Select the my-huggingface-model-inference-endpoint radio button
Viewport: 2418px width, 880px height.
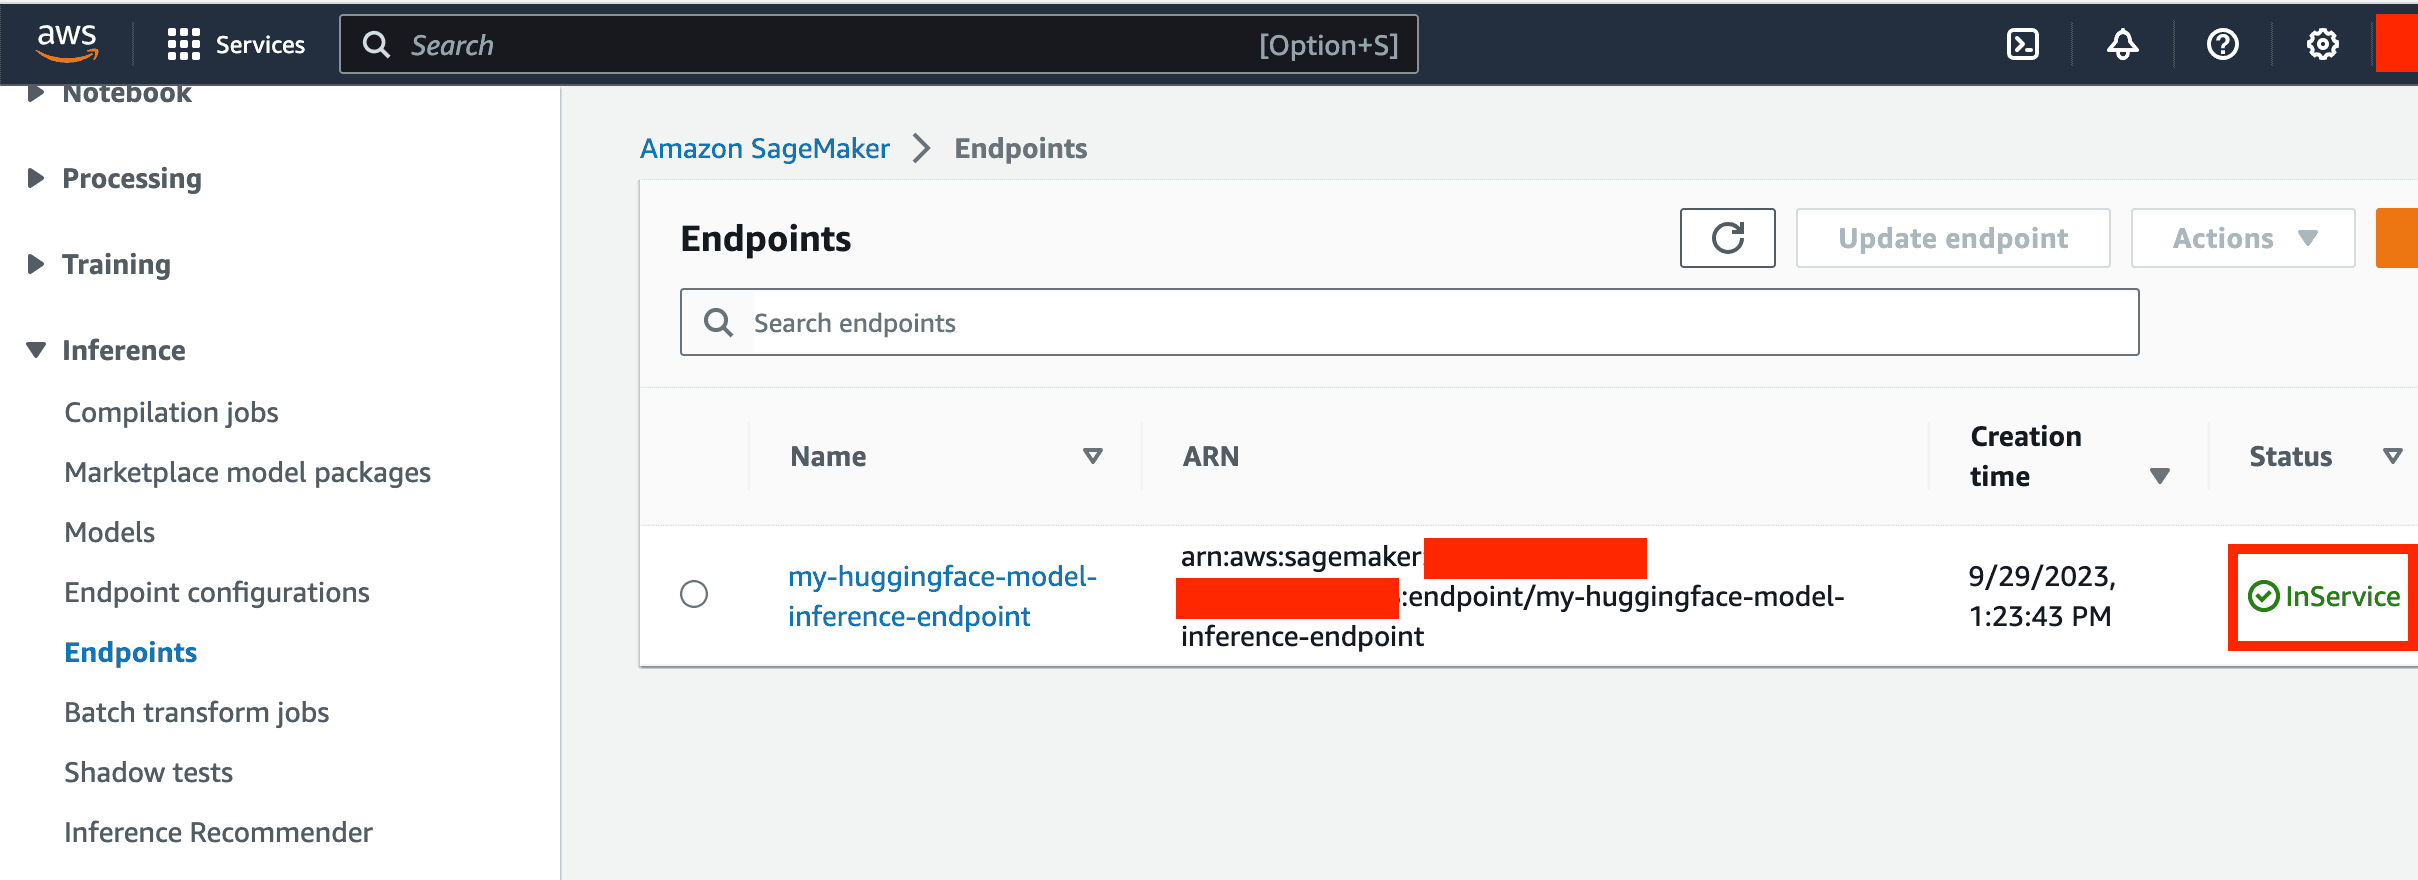tap(694, 594)
